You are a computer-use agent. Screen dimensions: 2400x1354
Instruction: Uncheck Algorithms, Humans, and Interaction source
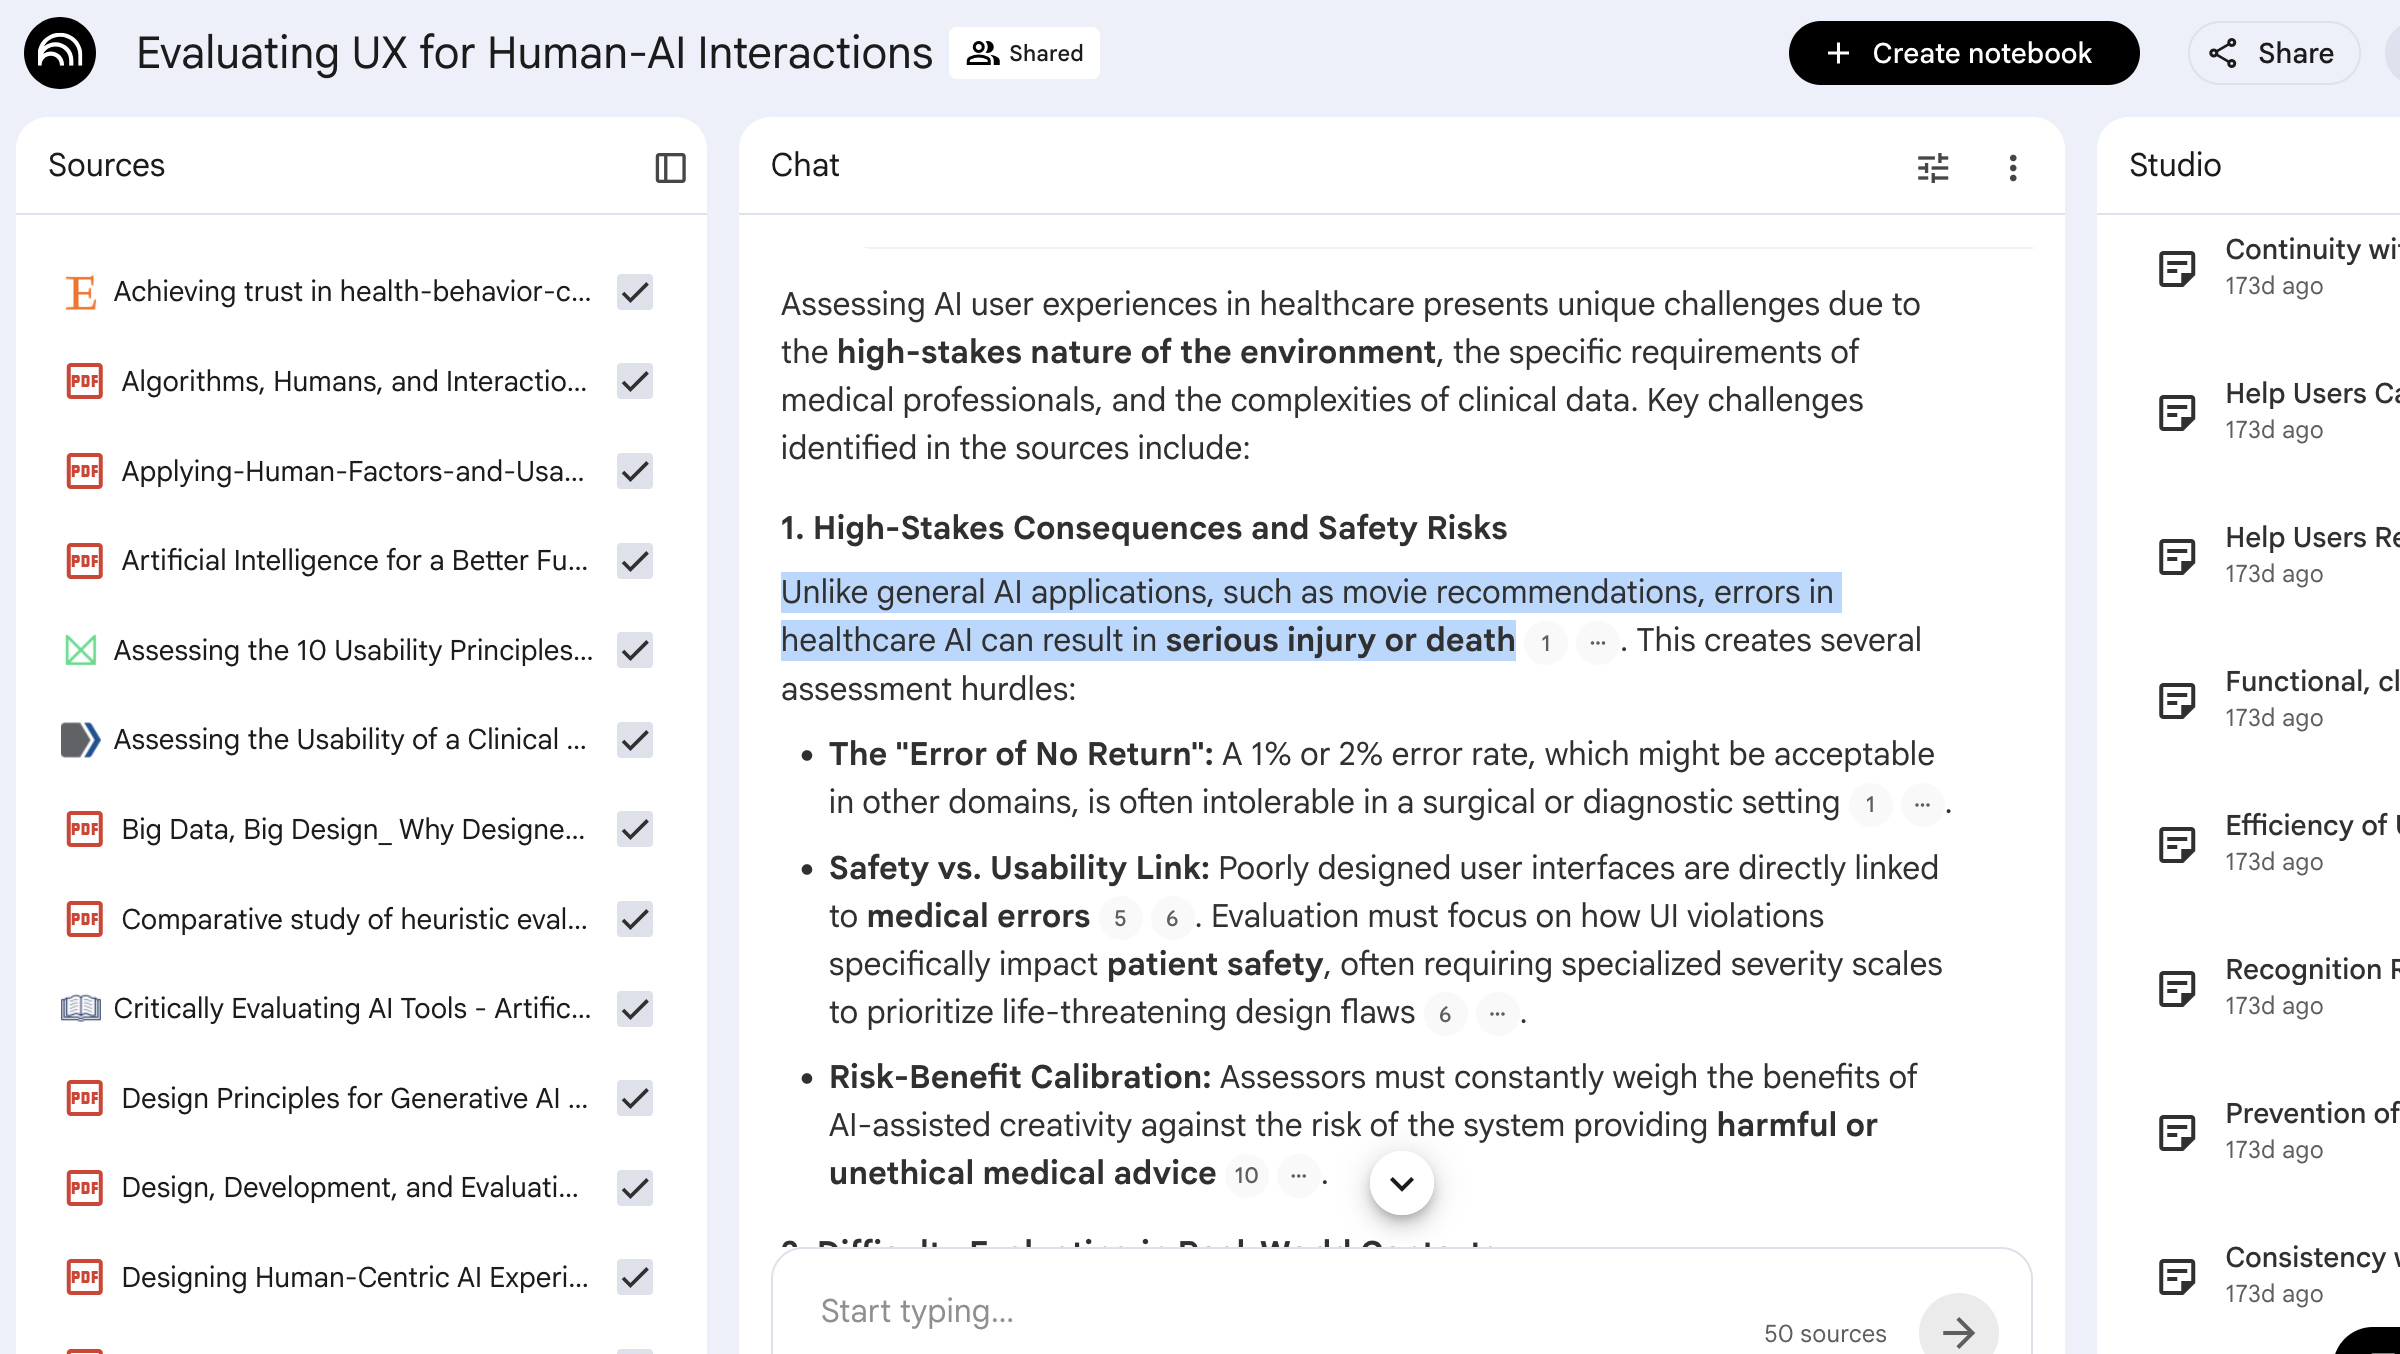click(635, 381)
